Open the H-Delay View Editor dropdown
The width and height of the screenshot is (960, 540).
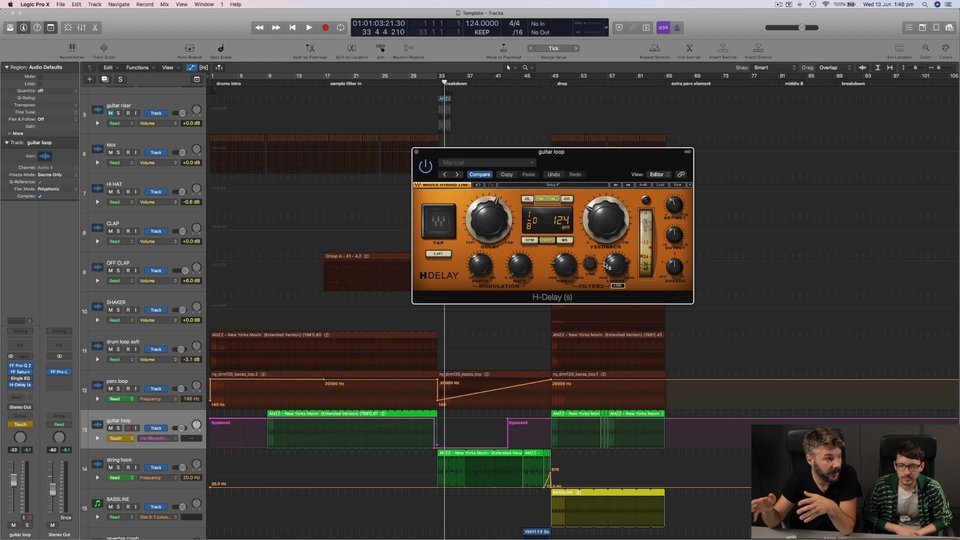pyautogui.click(x=659, y=174)
